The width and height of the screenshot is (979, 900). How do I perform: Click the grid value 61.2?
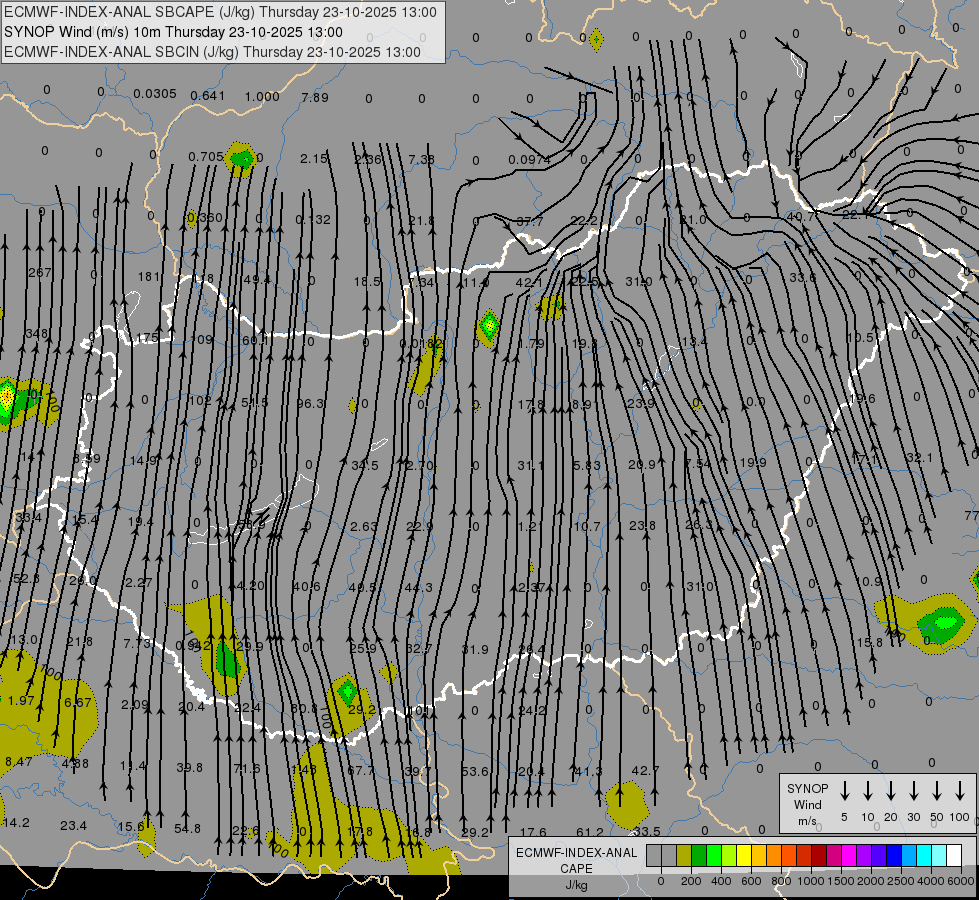click(590, 832)
